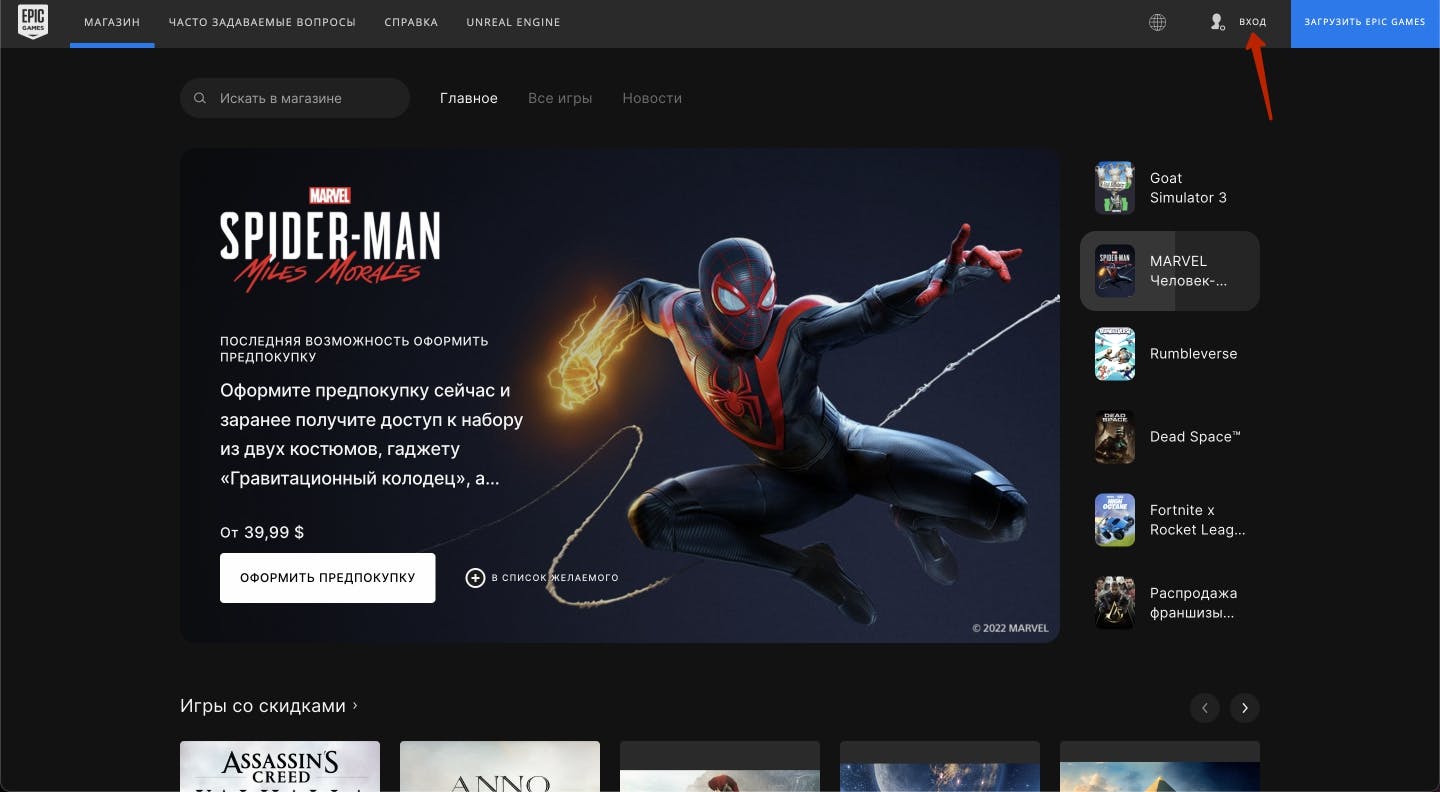Click Последняя возможность оформить предпокупку text
This screenshot has width=1440, height=792.
tap(354, 349)
